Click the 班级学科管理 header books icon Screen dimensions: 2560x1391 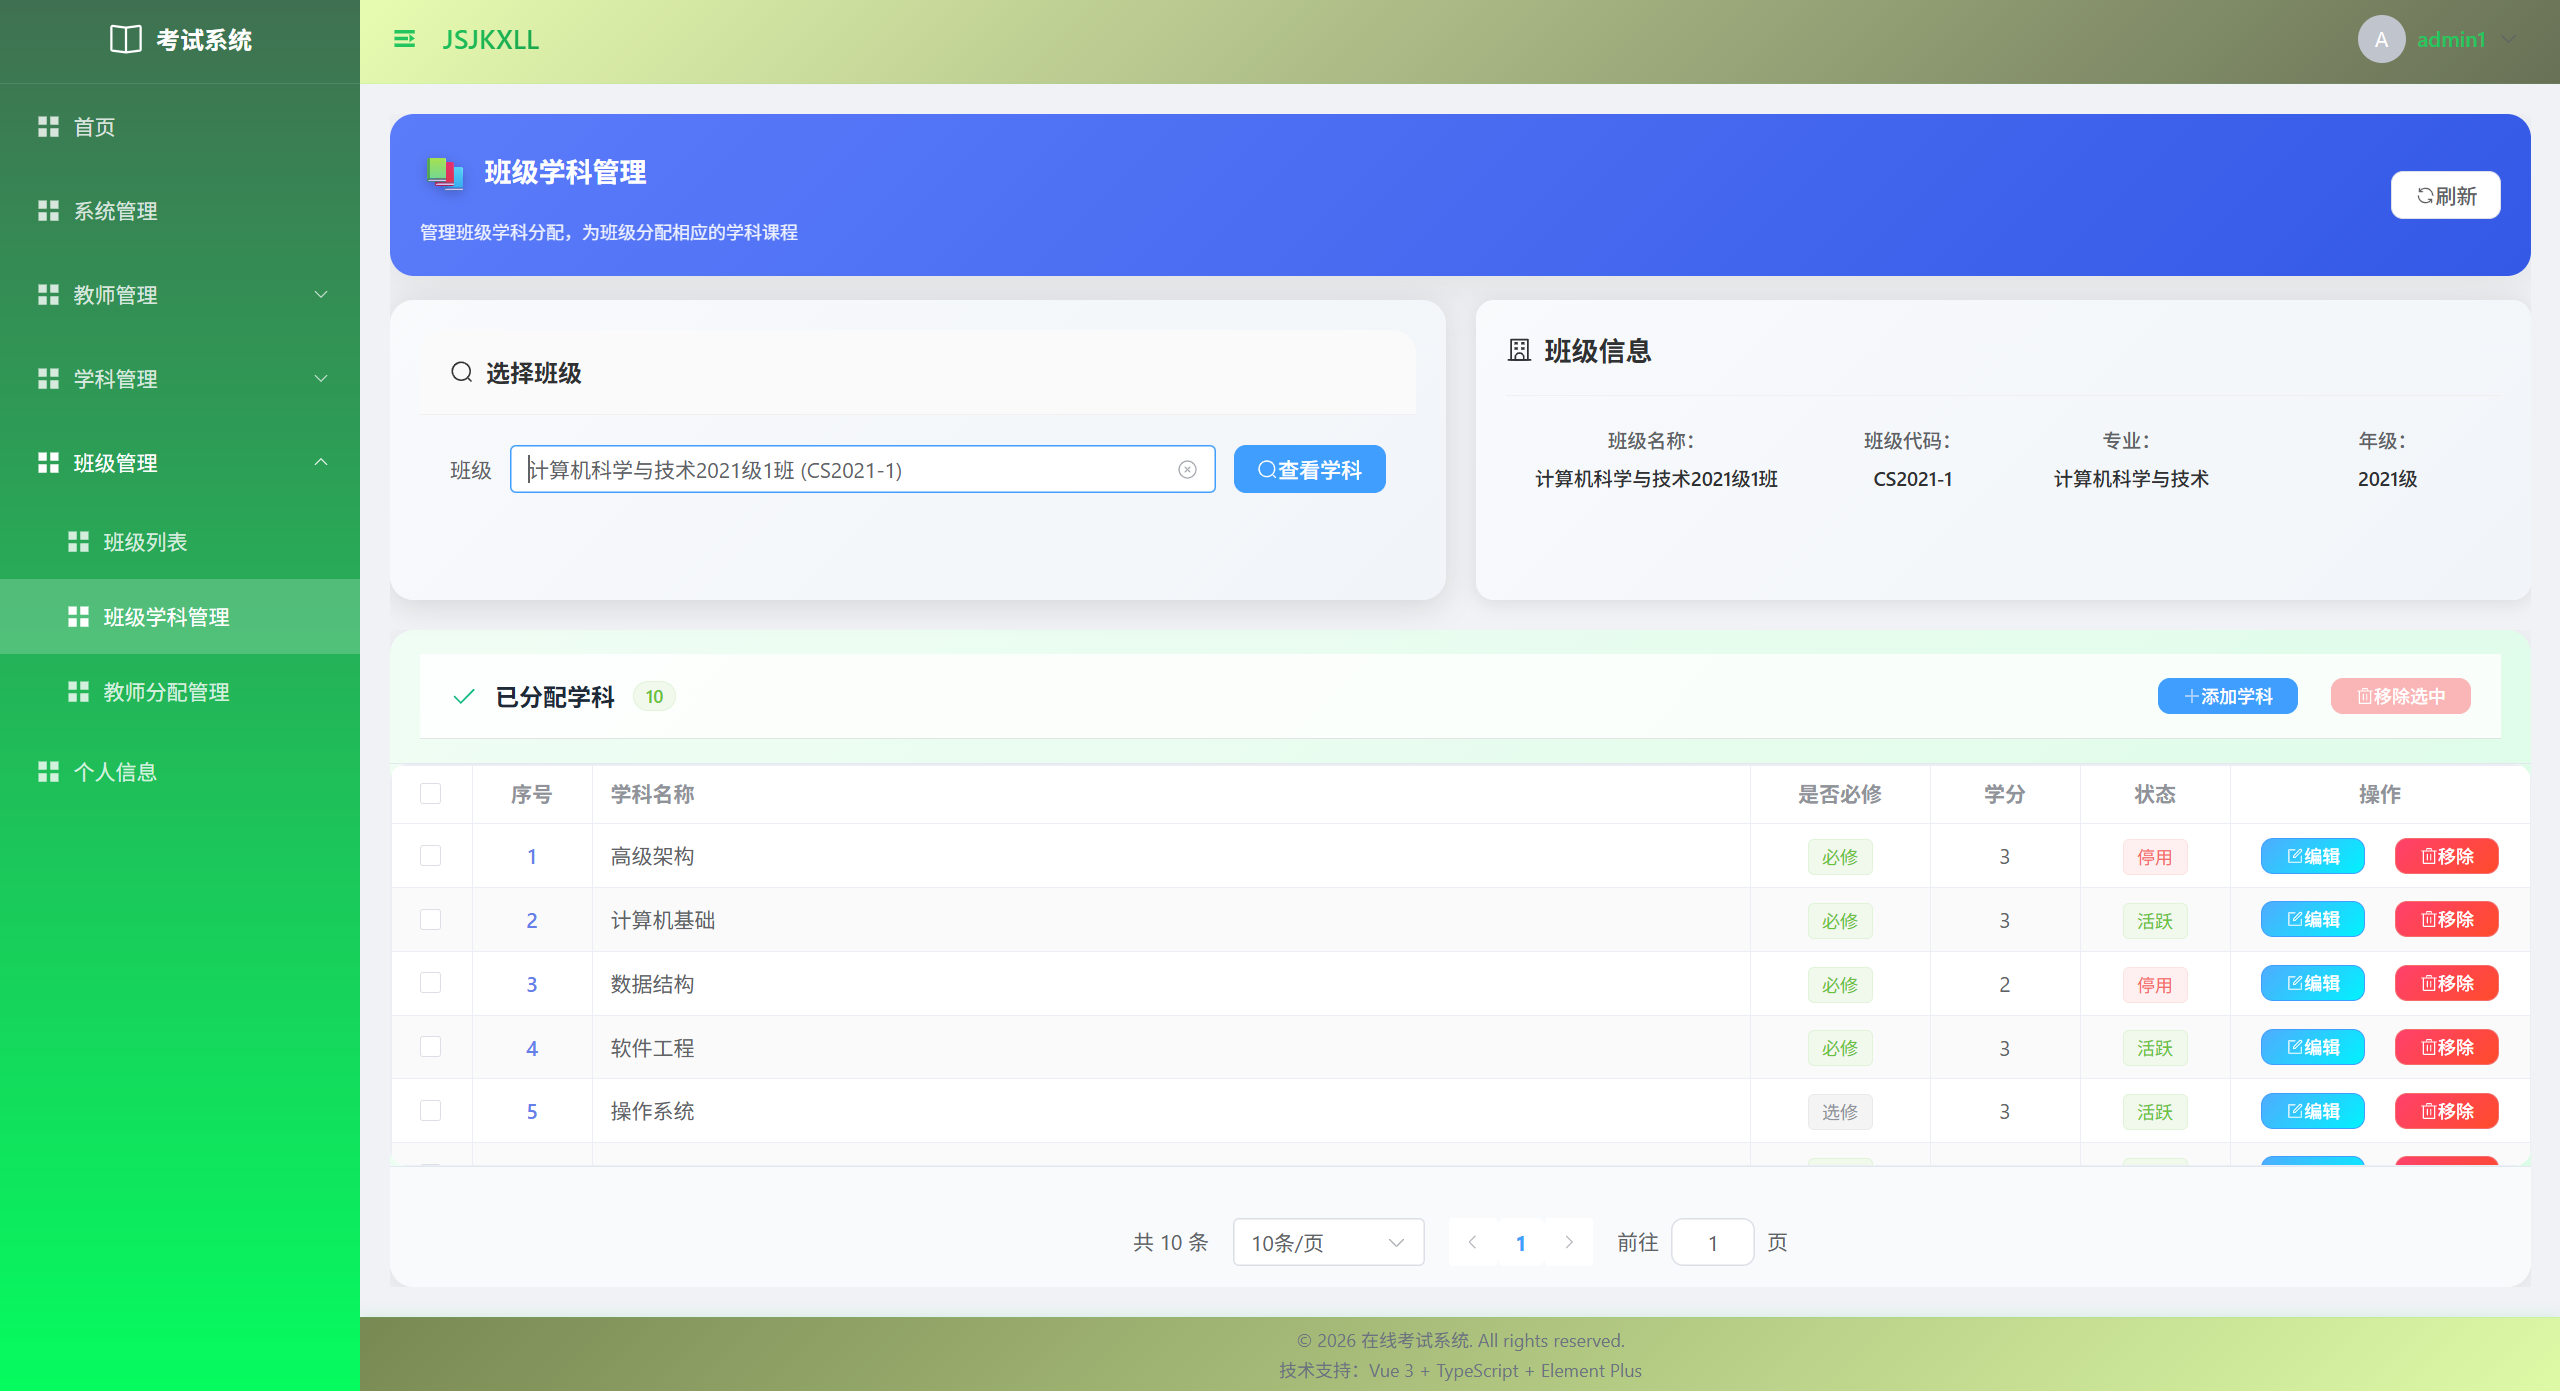tap(445, 172)
